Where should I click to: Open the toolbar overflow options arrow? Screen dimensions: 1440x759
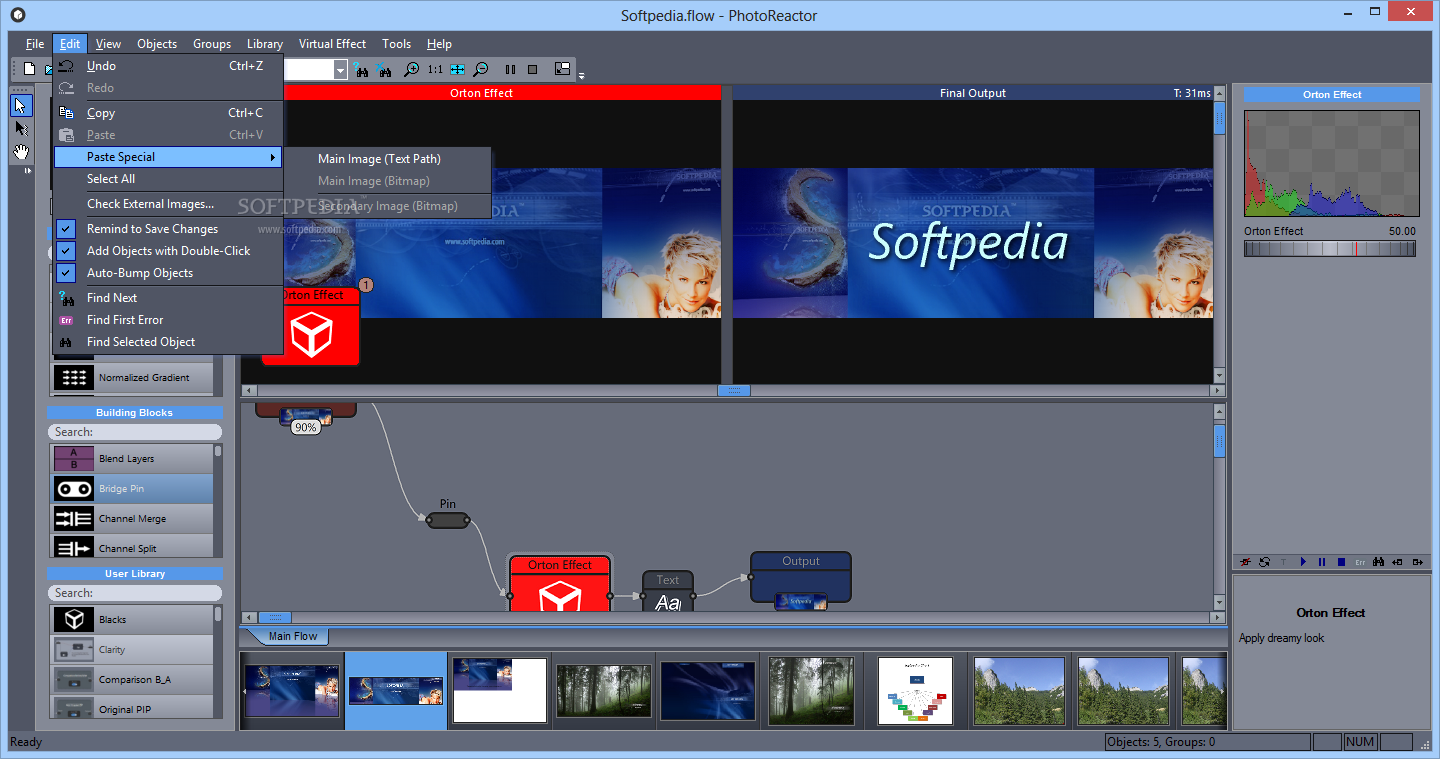[581, 75]
